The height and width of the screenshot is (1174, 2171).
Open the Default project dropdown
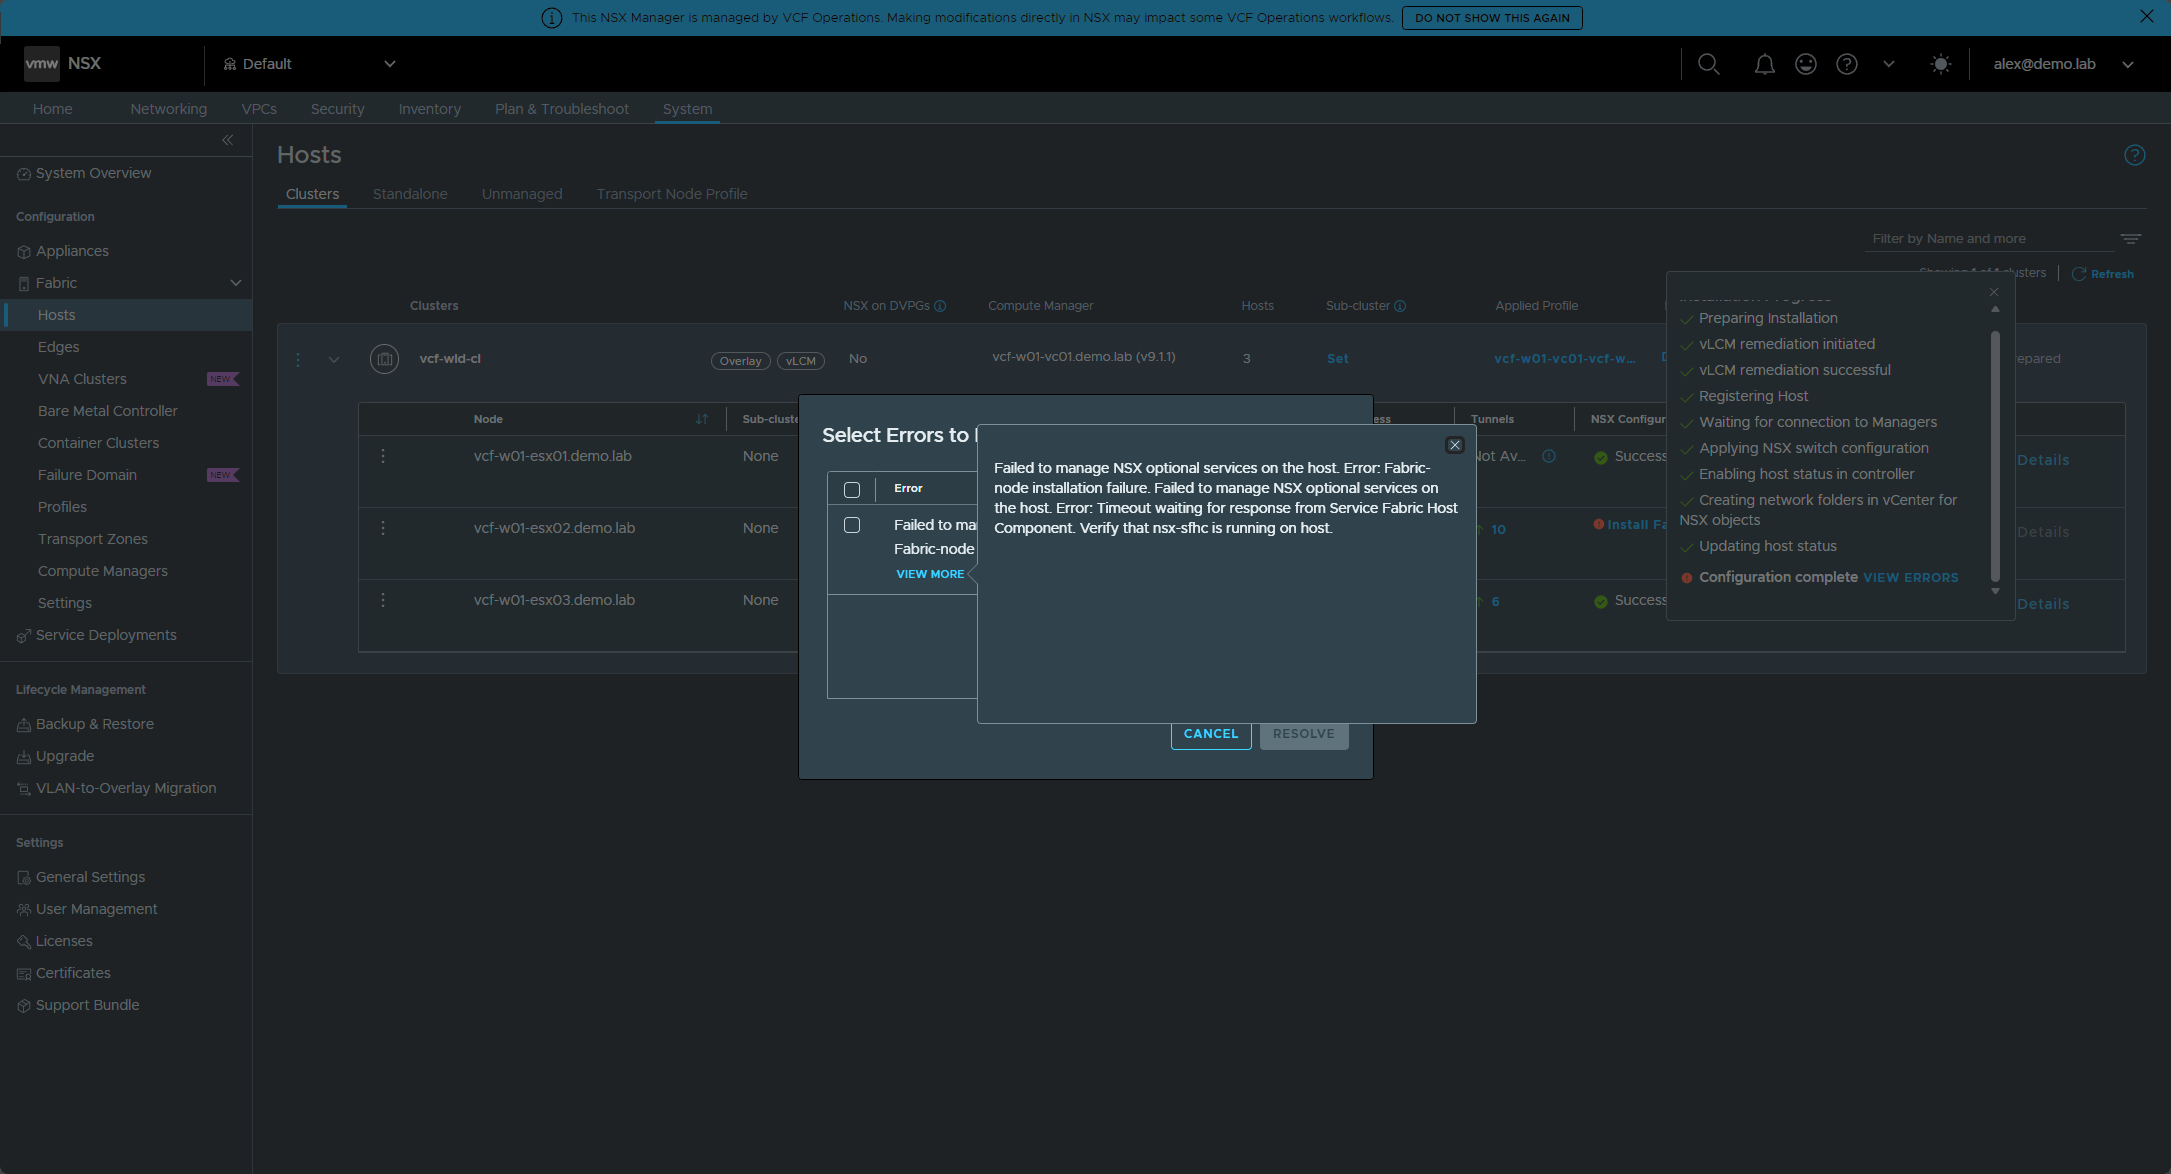click(310, 64)
